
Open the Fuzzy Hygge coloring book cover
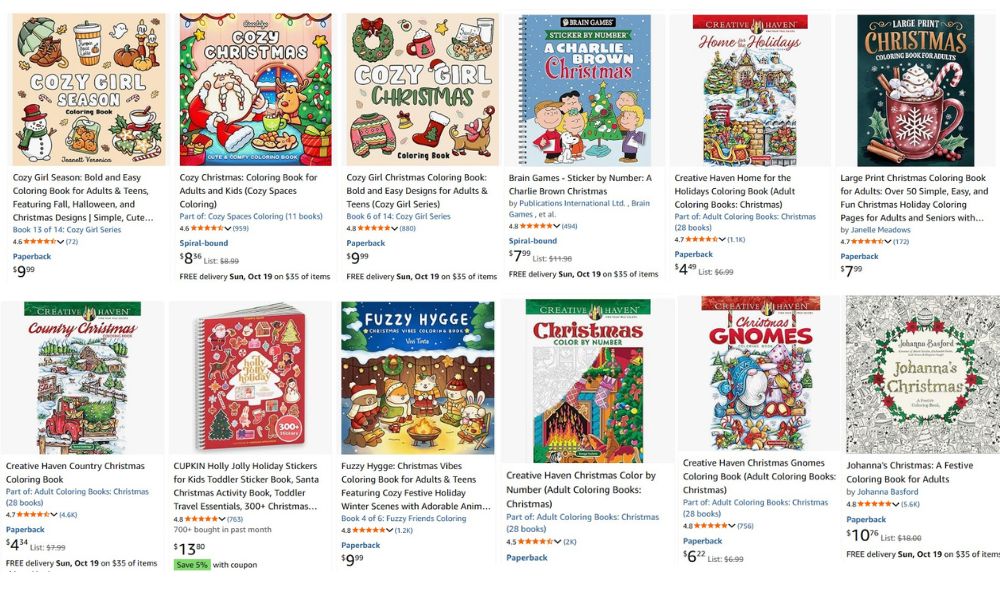pyautogui.click(x=418, y=378)
